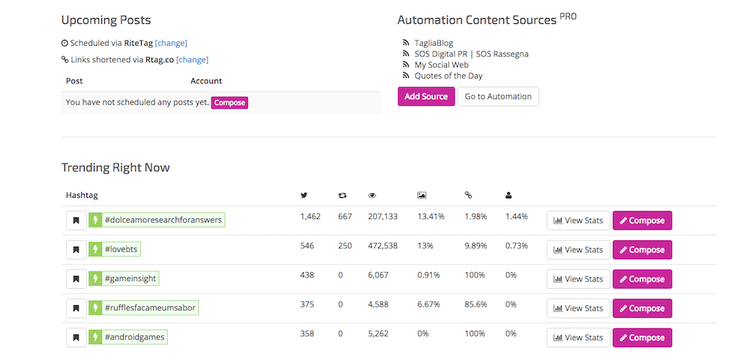Click the retweets column header icon
Viewport: 750px width, 360px height.
tap(342, 195)
